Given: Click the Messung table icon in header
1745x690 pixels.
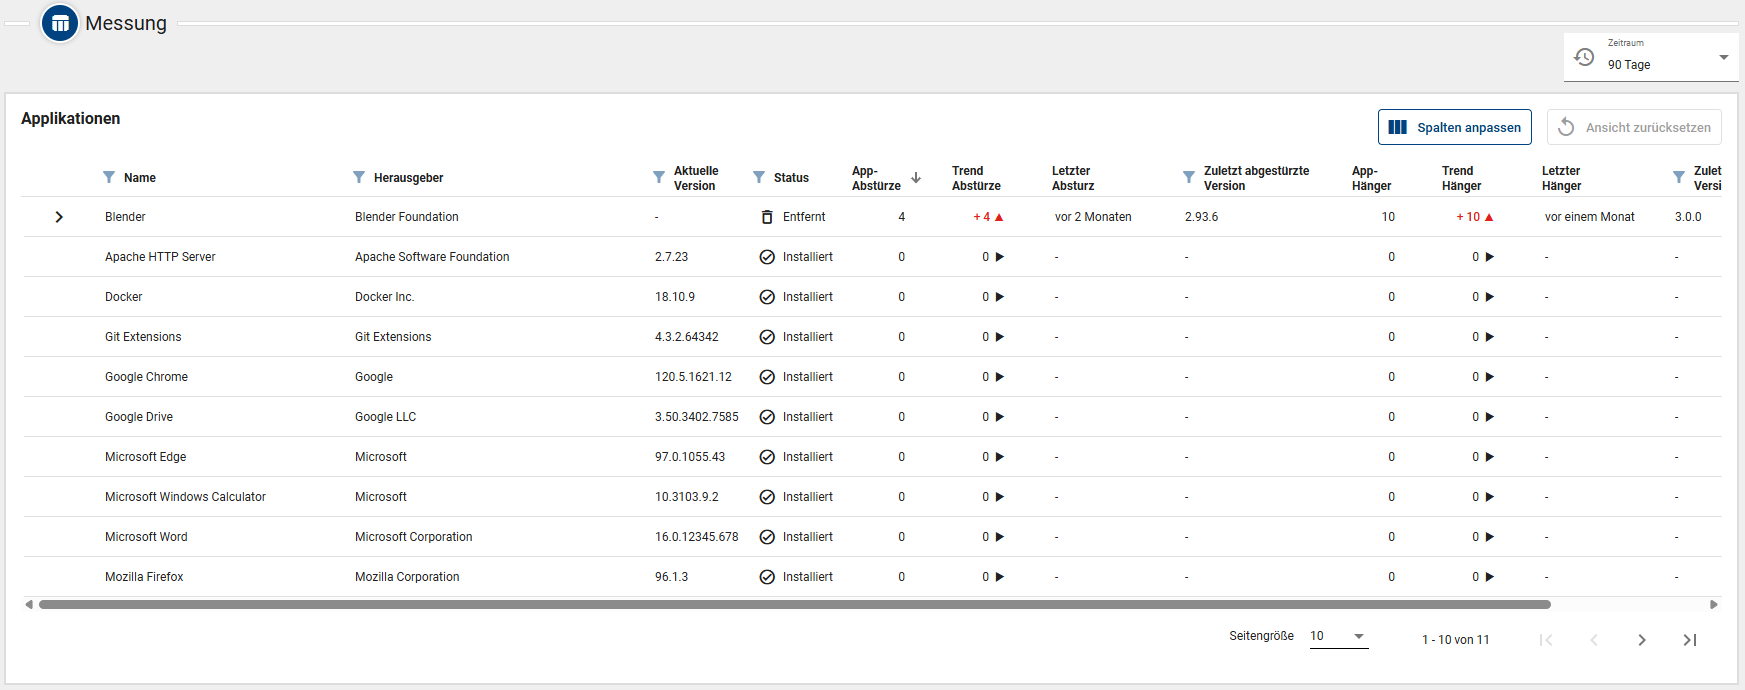Looking at the screenshot, I should (60, 23).
